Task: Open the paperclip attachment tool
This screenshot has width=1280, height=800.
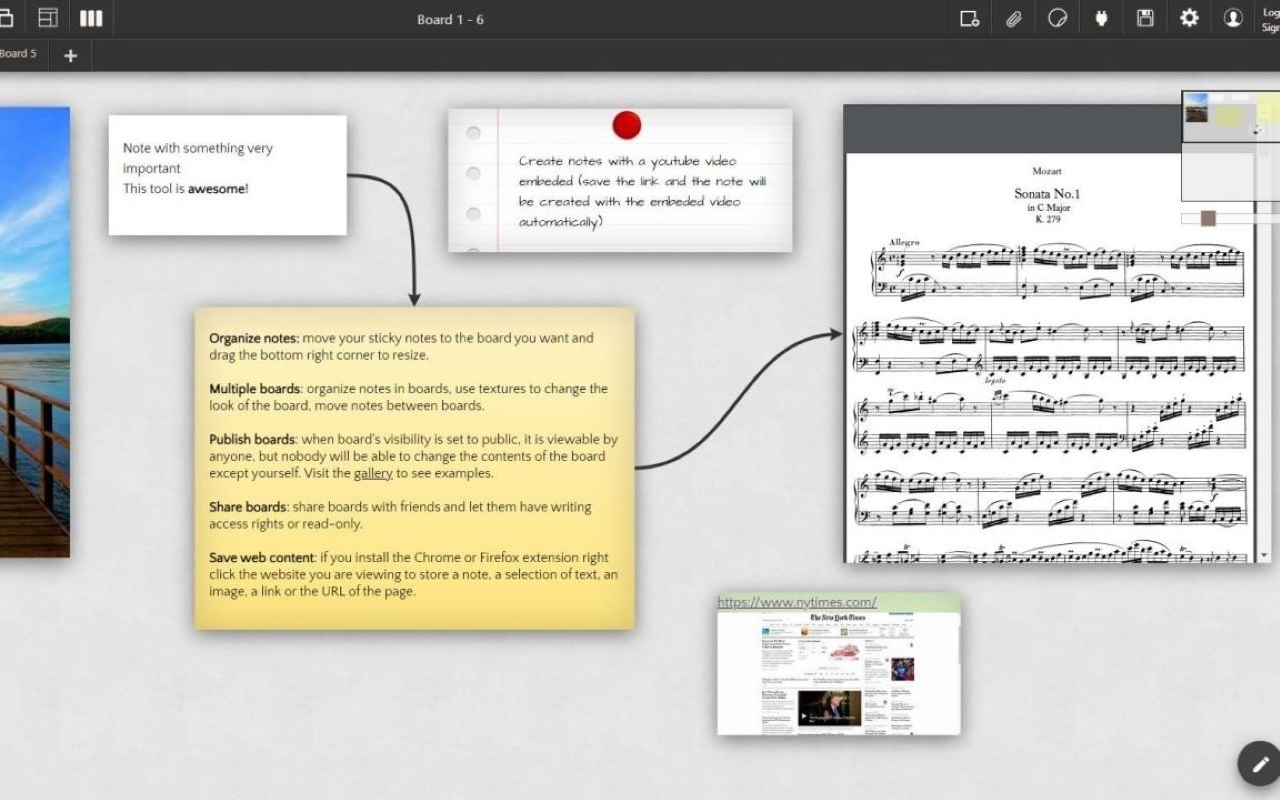Action: (1012, 18)
